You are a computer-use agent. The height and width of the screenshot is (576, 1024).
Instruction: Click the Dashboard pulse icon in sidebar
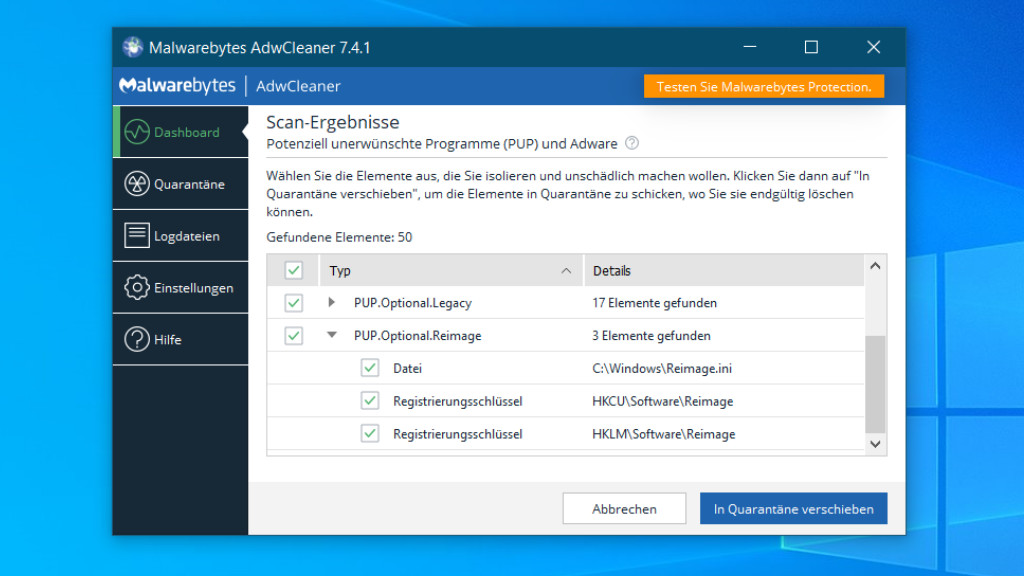pyautogui.click(x=136, y=132)
